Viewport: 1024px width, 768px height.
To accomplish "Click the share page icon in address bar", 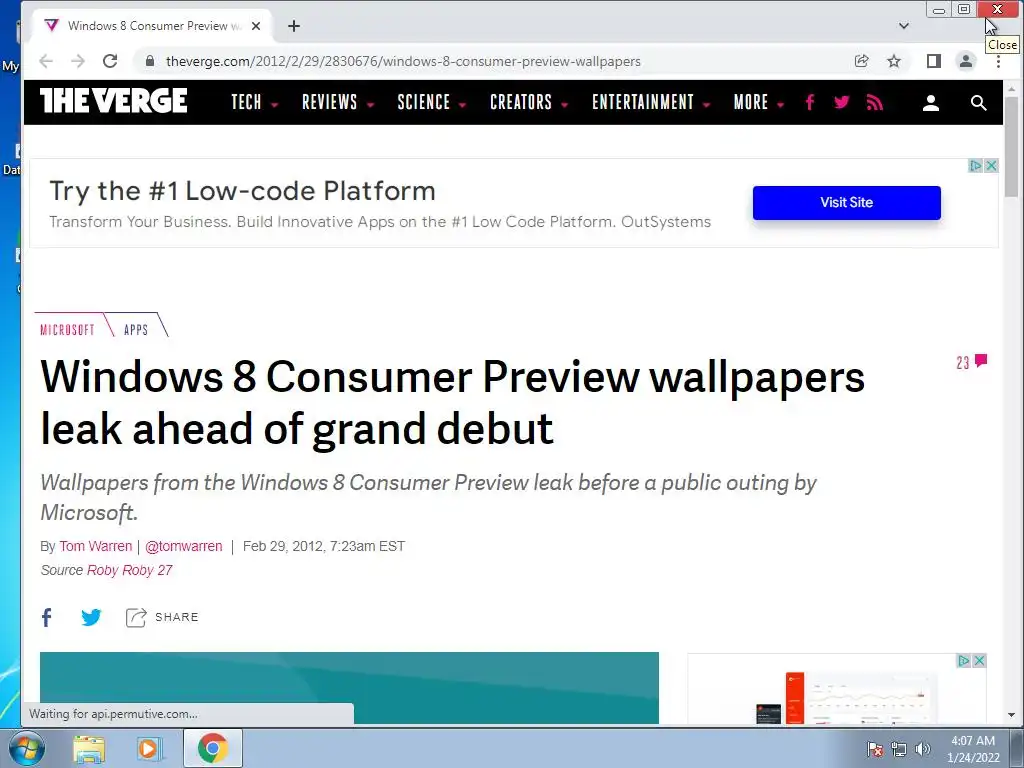I will tap(861, 61).
